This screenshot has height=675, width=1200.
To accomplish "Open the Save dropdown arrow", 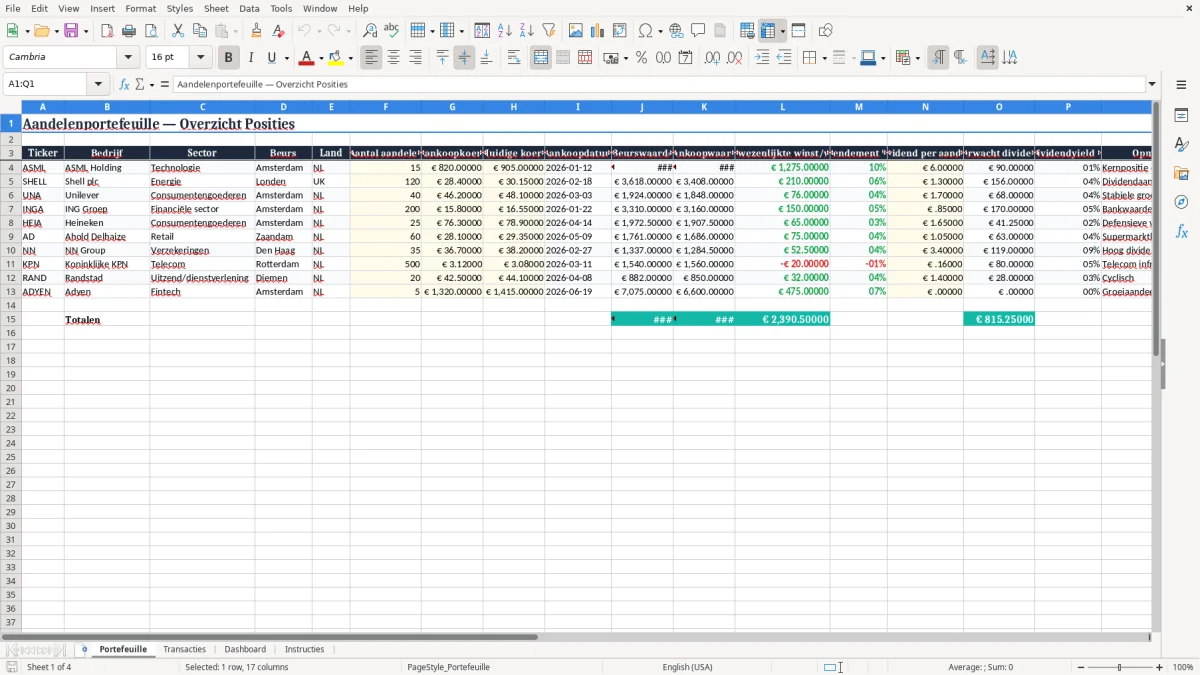I will point(85,31).
